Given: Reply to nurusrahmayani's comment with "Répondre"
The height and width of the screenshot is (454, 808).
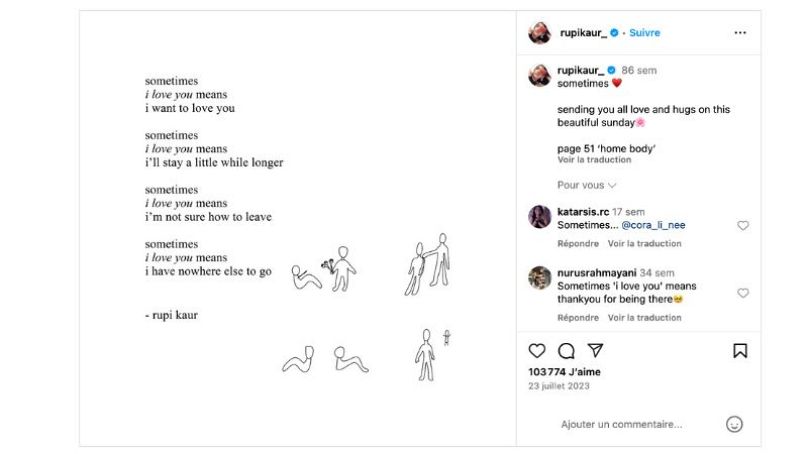Looking at the screenshot, I should (578, 317).
